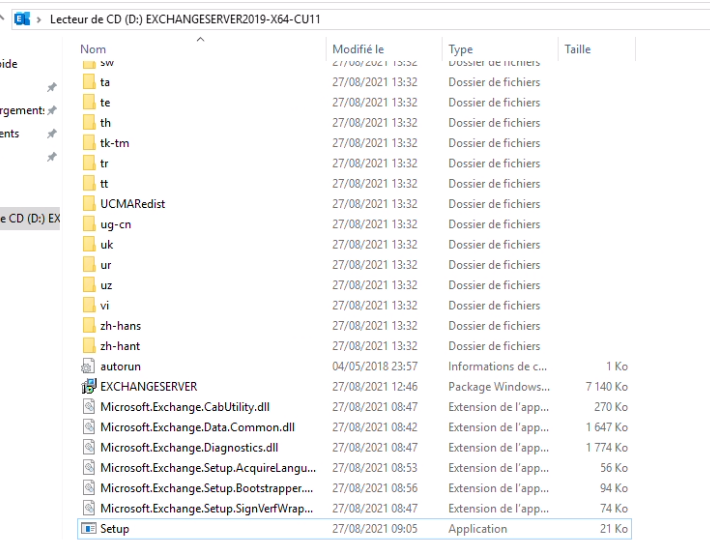Click the Setup.SignVerfWrap dll file icon

89,508
